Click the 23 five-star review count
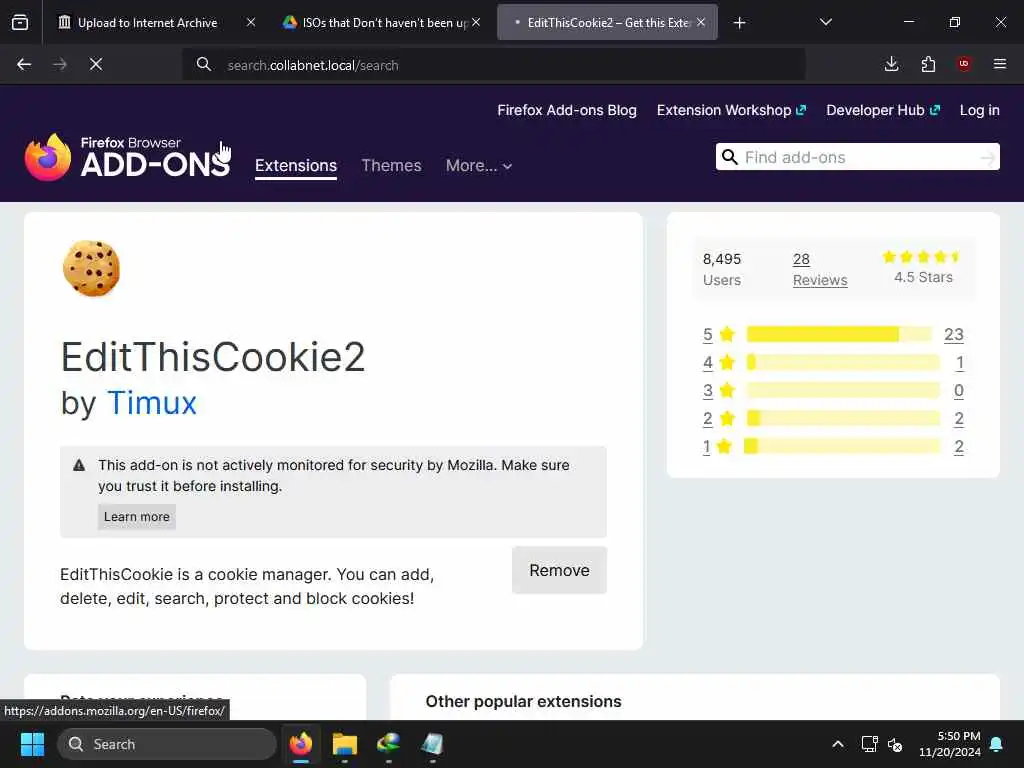Image resolution: width=1024 pixels, height=768 pixels. (953, 334)
